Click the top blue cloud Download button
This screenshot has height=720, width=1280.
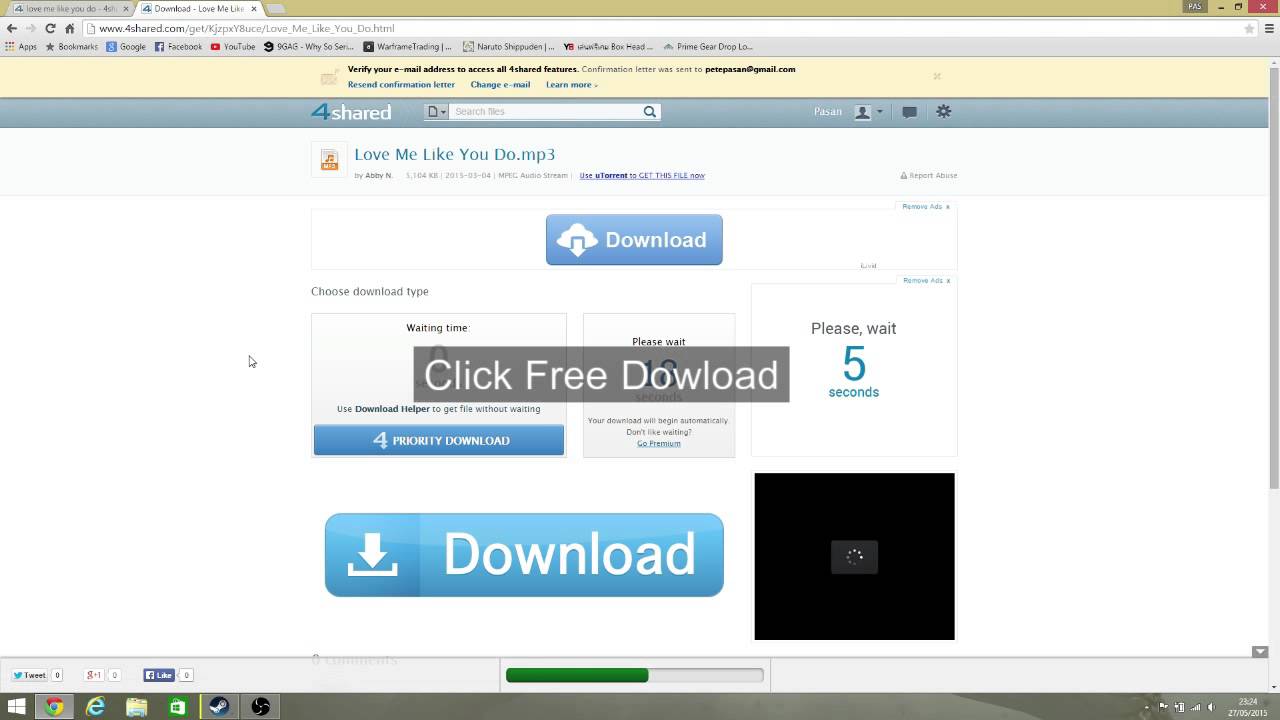634,240
